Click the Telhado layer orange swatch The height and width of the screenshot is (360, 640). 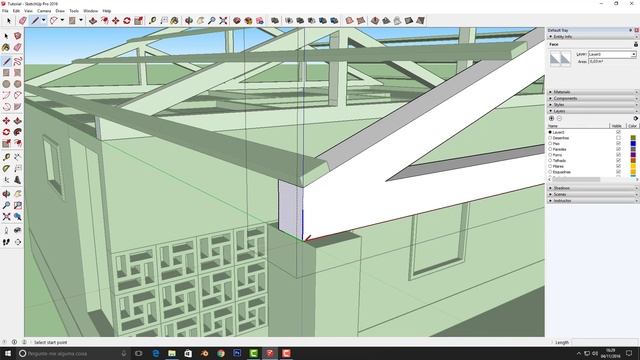tap(633, 161)
